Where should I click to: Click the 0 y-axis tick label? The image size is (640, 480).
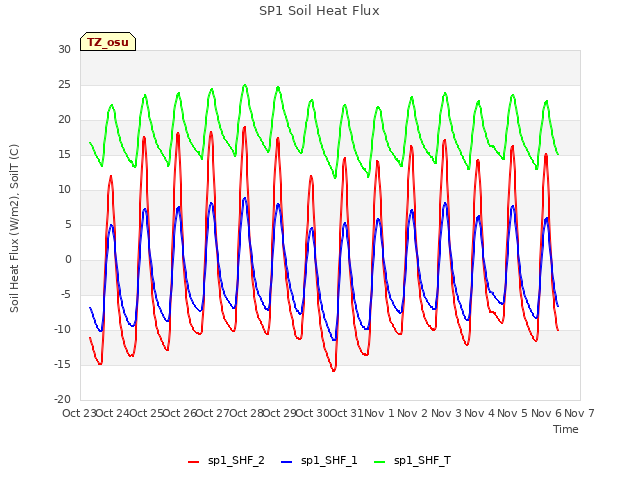pos(68,260)
